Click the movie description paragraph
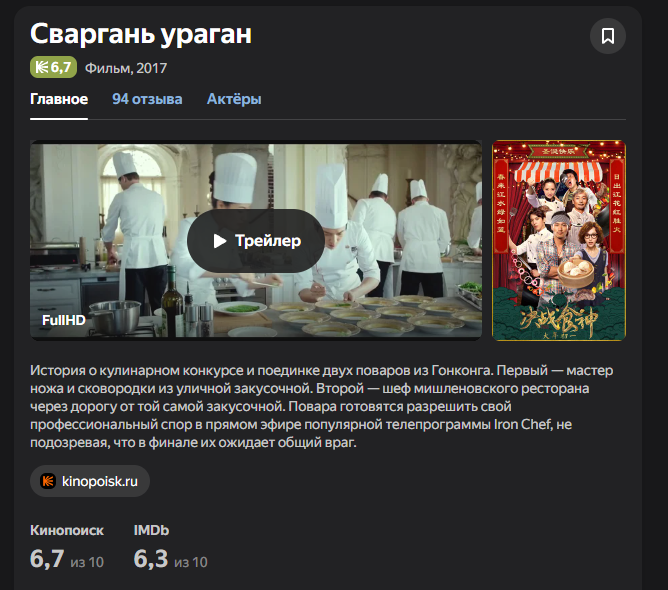 pyautogui.click(x=322, y=406)
